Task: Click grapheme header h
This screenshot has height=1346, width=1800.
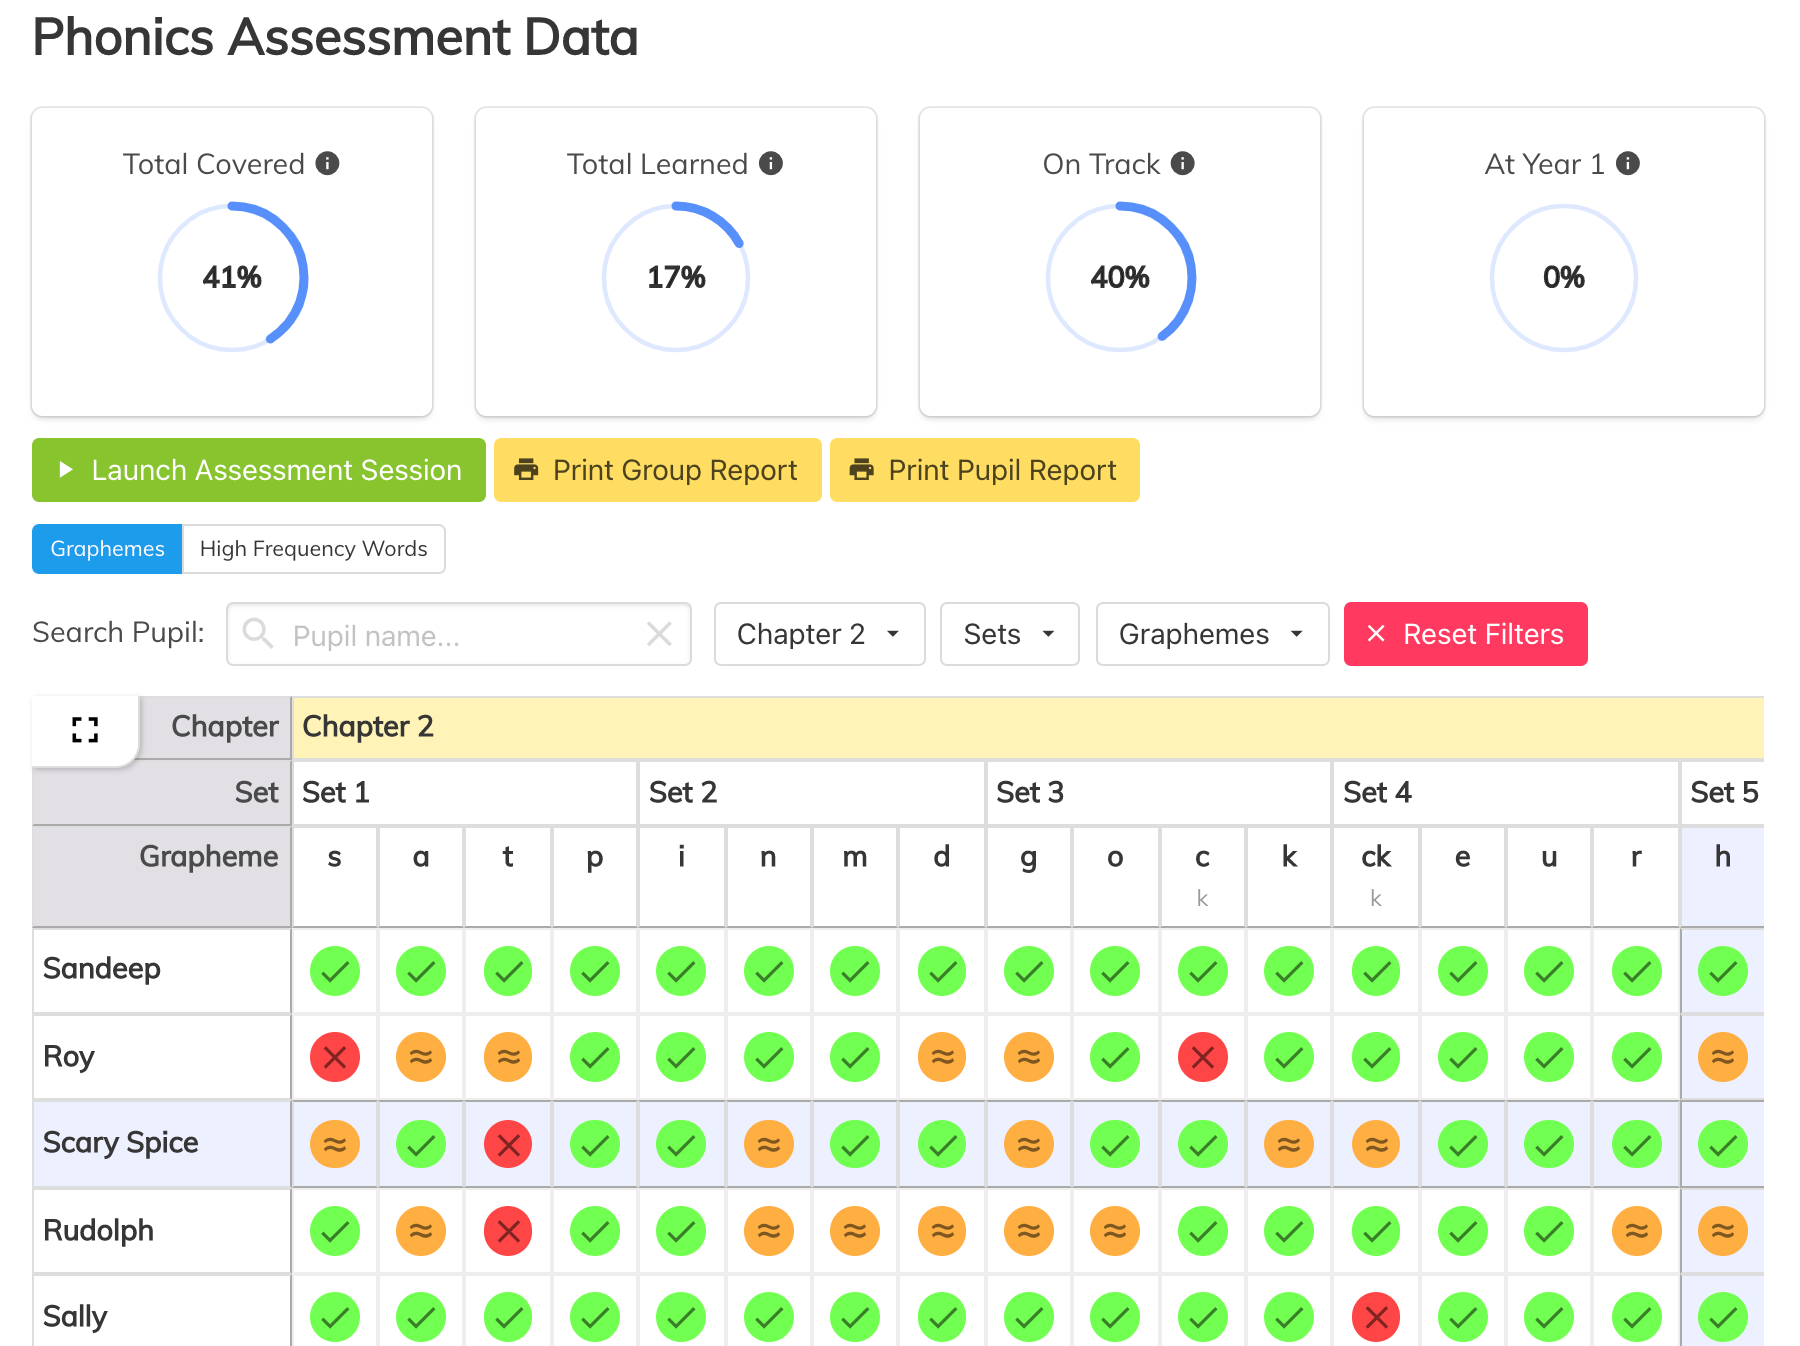Action: pyautogui.click(x=1723, y=876)
